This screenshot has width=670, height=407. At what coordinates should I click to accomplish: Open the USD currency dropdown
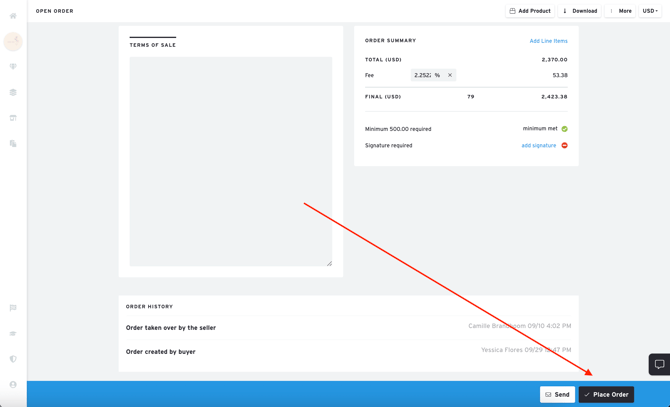650,11
